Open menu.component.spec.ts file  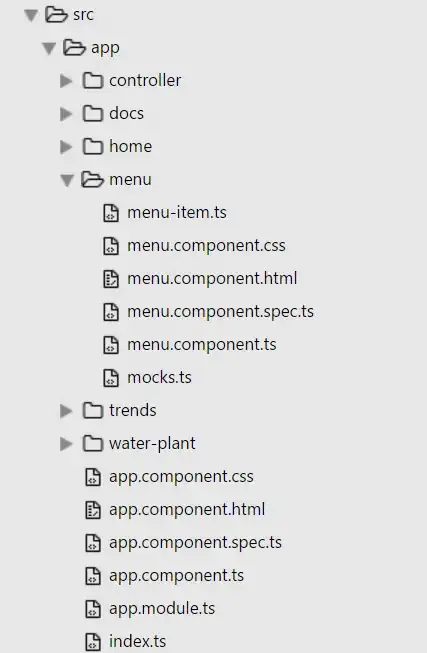coord(220,312)
